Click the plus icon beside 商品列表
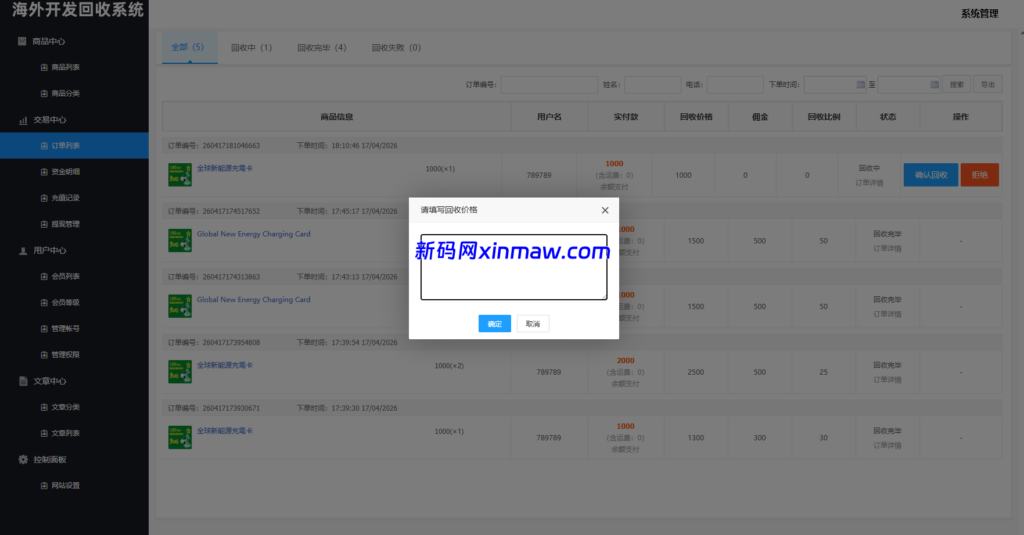This screenshot has height=535, width=1024. [44, 67]
